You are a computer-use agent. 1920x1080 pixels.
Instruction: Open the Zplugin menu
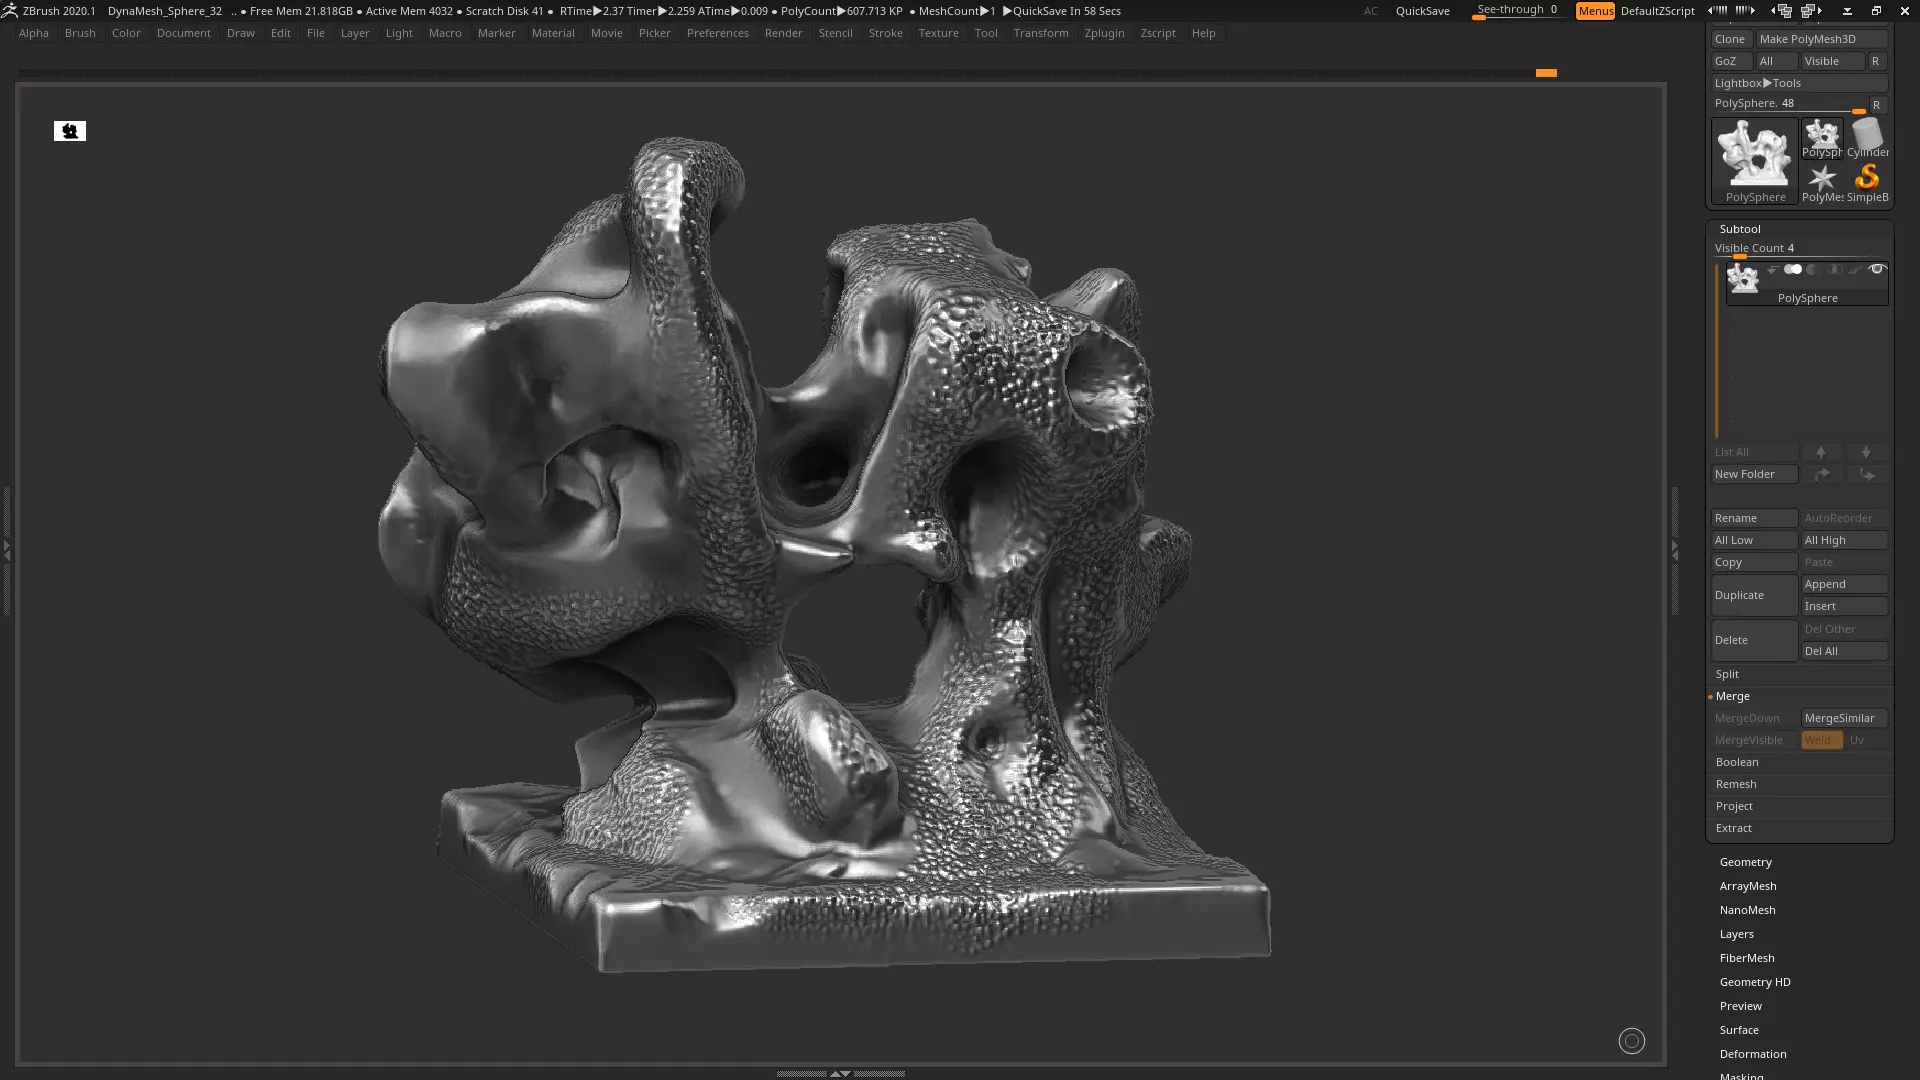(1104, 33)
